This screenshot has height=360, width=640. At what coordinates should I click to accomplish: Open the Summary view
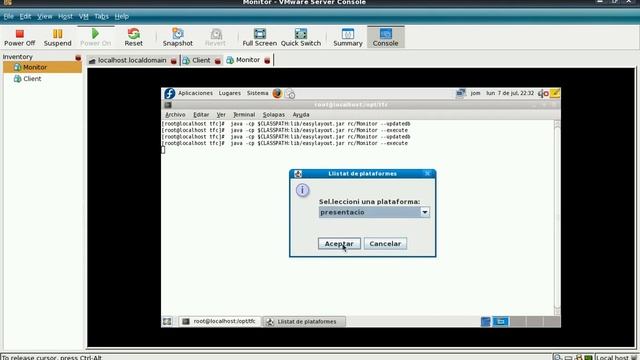coord(348,38)
